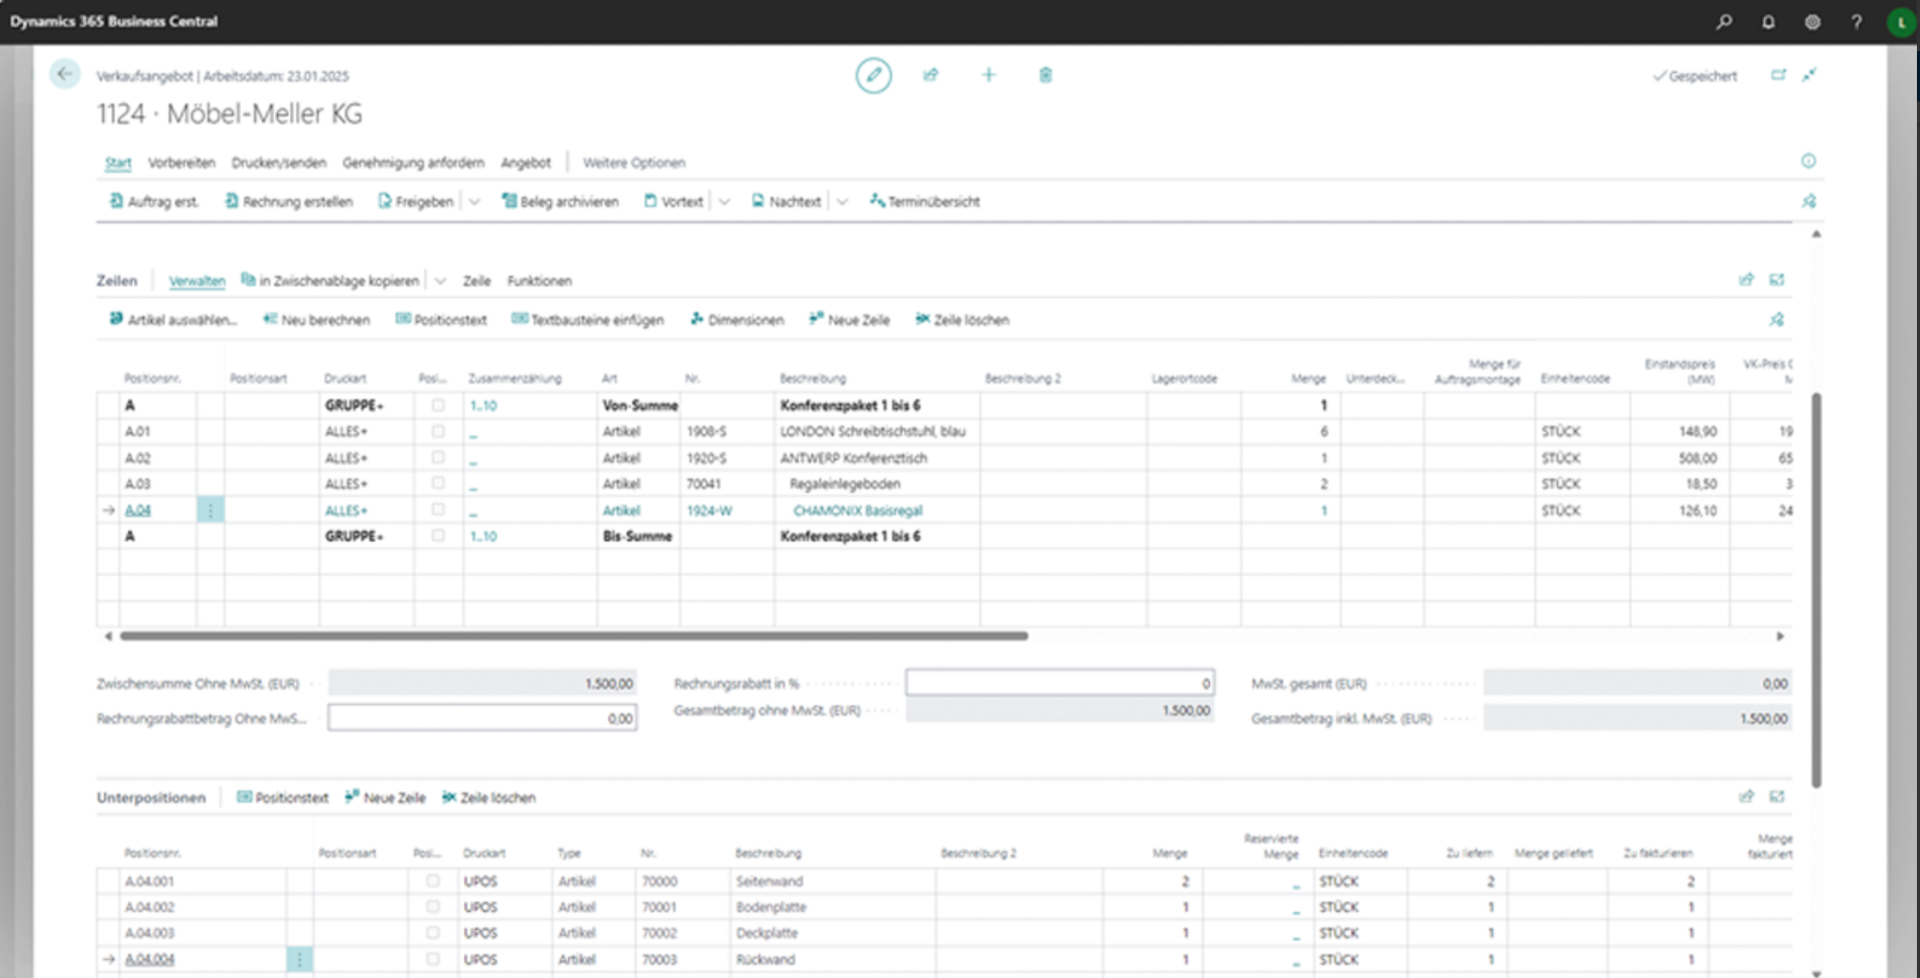This screenshot has width=1920, height=978.
Task: Share the Zeilen section
Action: [1746, 280]
